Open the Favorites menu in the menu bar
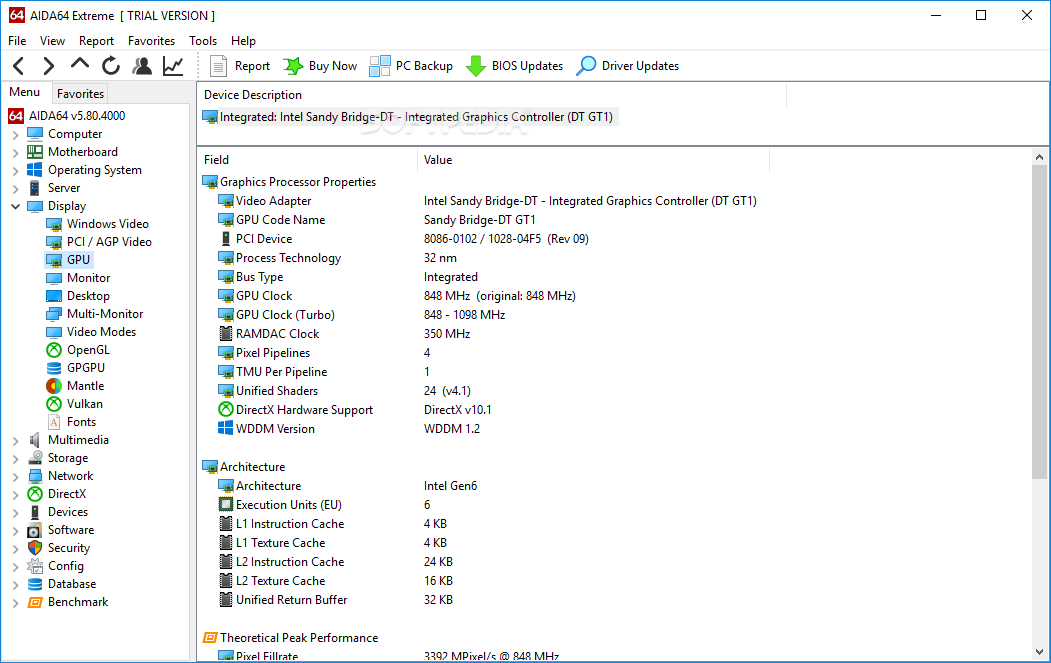 click(x=151, y=41)
